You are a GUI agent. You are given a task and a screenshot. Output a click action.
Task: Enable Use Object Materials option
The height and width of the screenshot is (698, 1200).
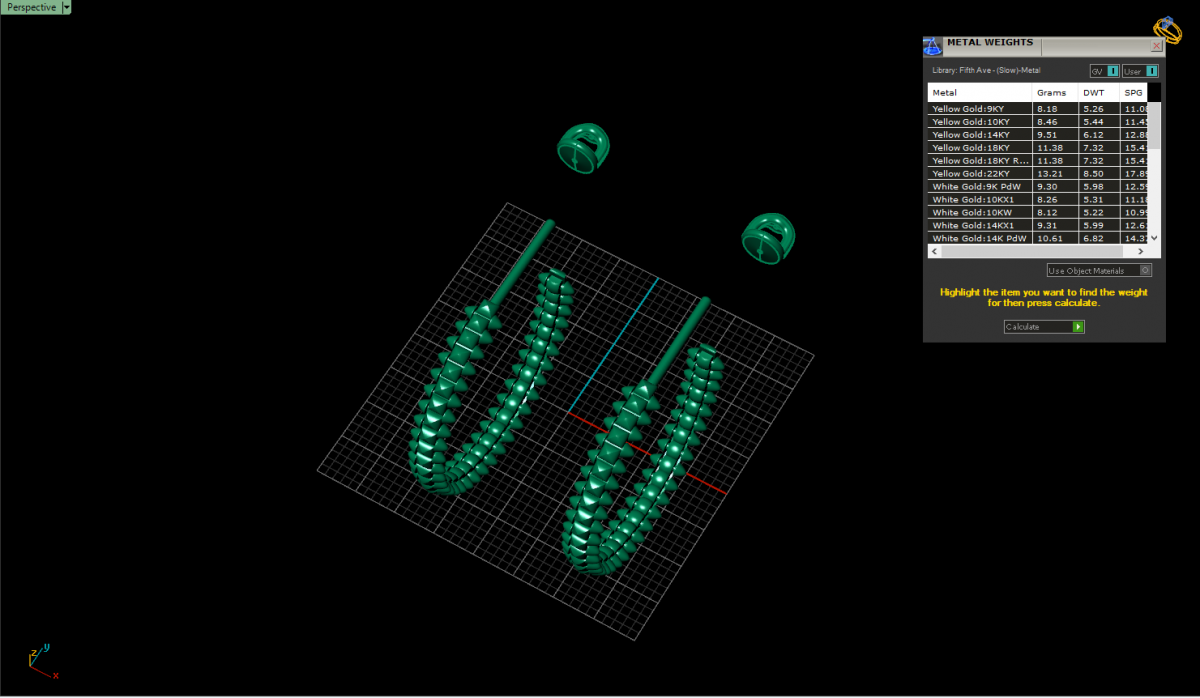pyautogui.click(x=1145, y=270)
